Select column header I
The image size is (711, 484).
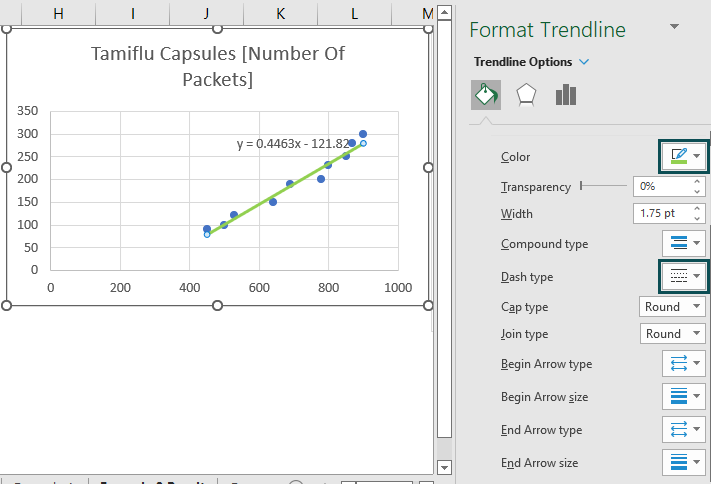click(132, 13)
